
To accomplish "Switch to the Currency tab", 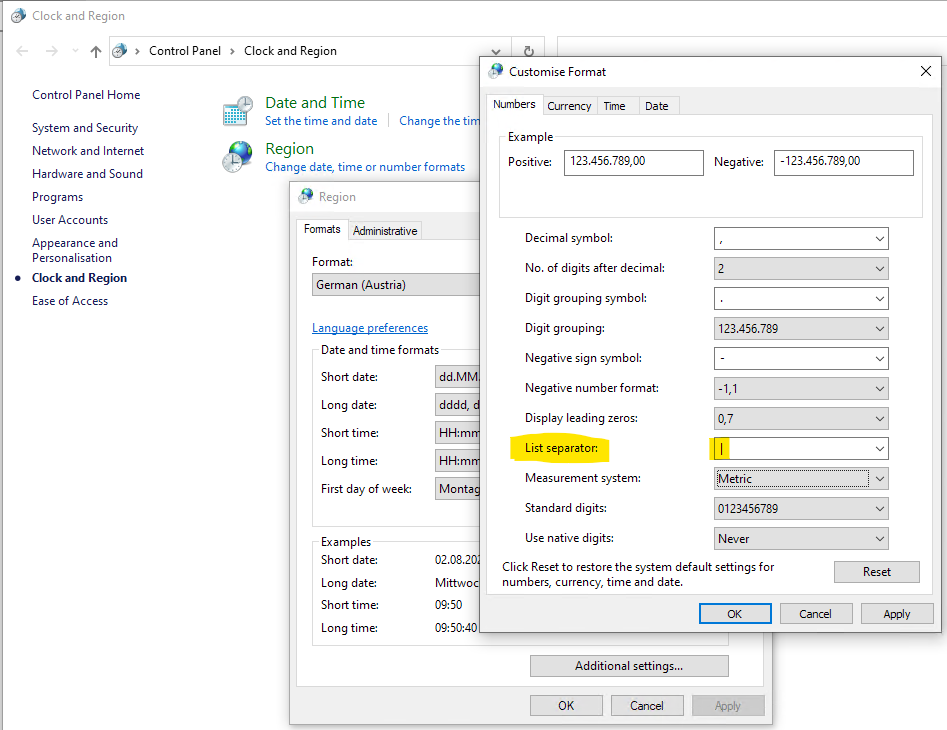I will pos(569,106).
